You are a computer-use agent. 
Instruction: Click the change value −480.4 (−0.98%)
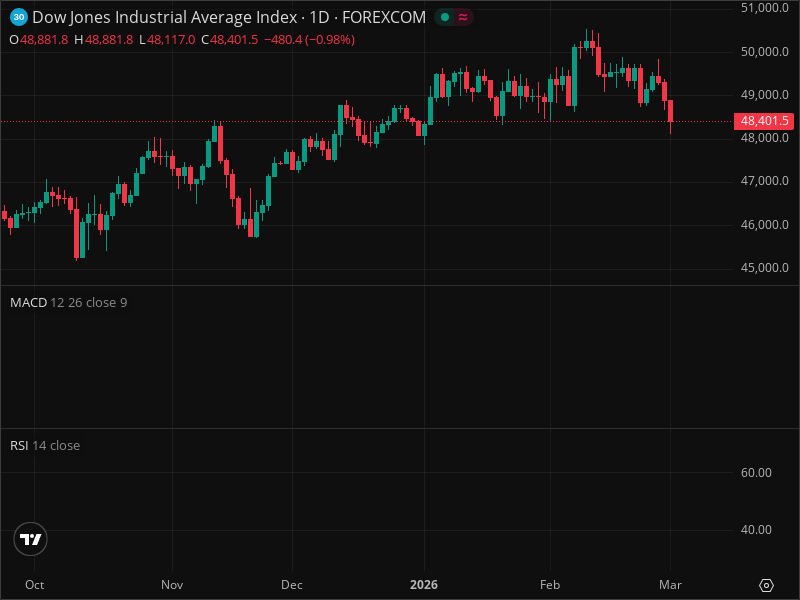[309, 40]
